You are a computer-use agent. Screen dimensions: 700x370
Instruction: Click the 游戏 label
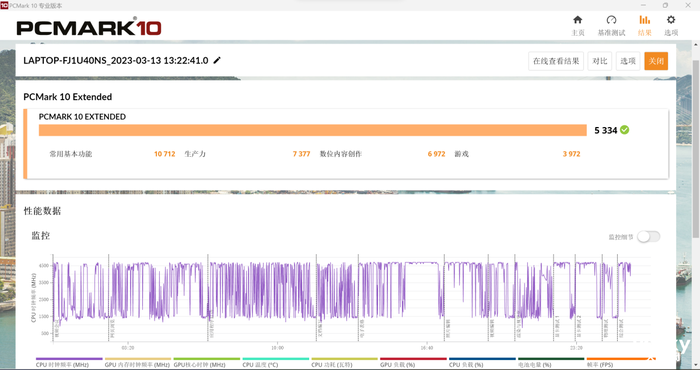coord(462,154)
